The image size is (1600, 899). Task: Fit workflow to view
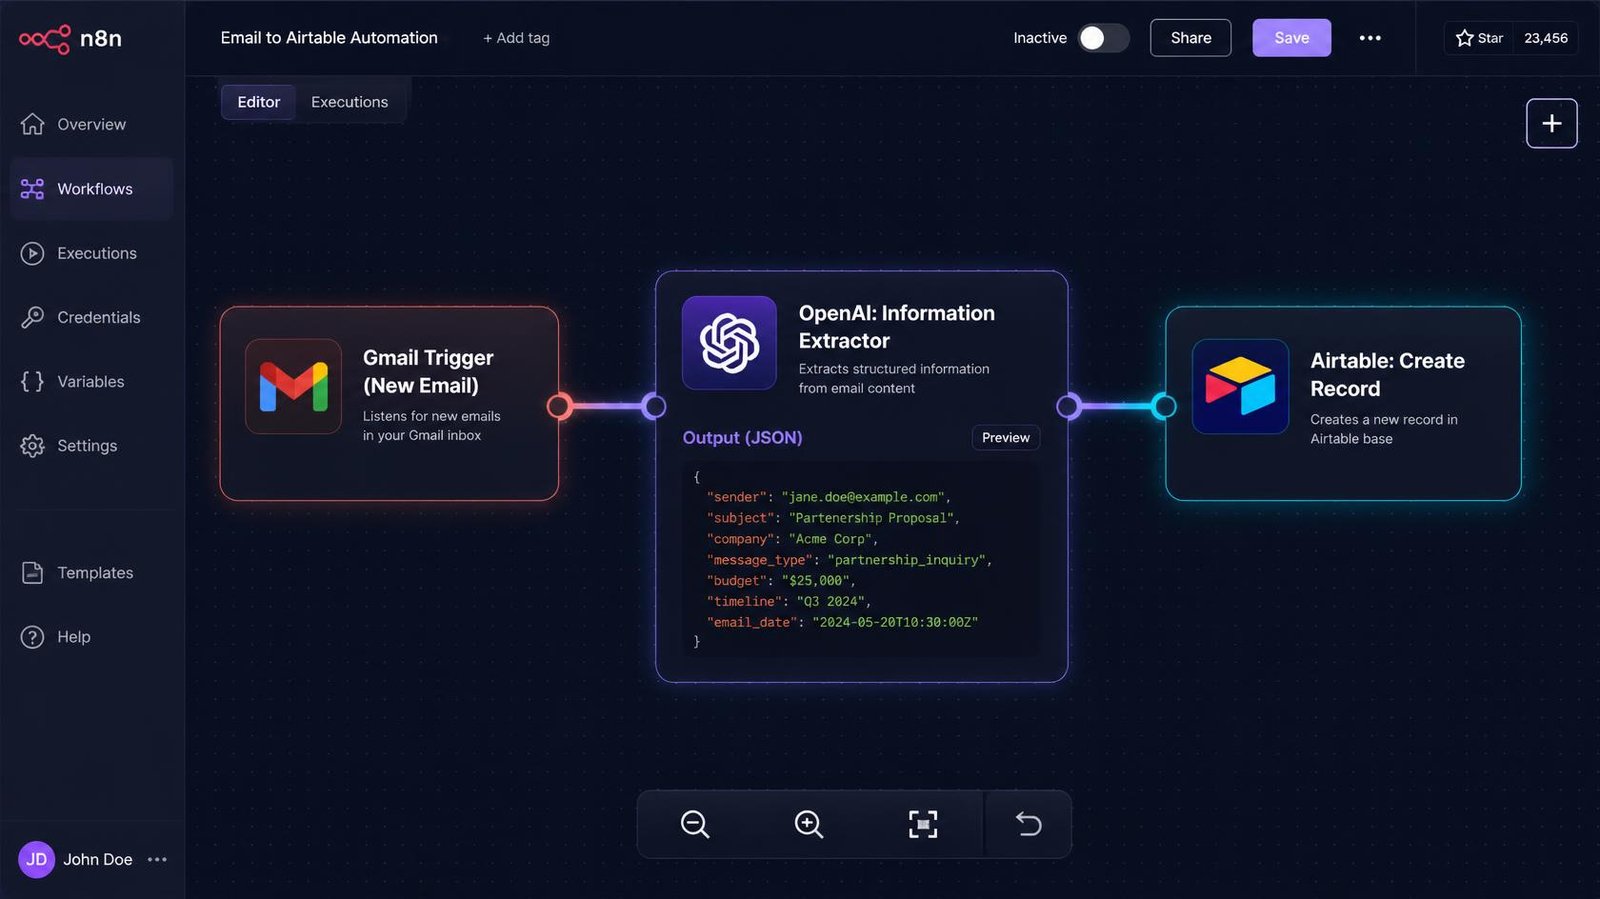923,824
